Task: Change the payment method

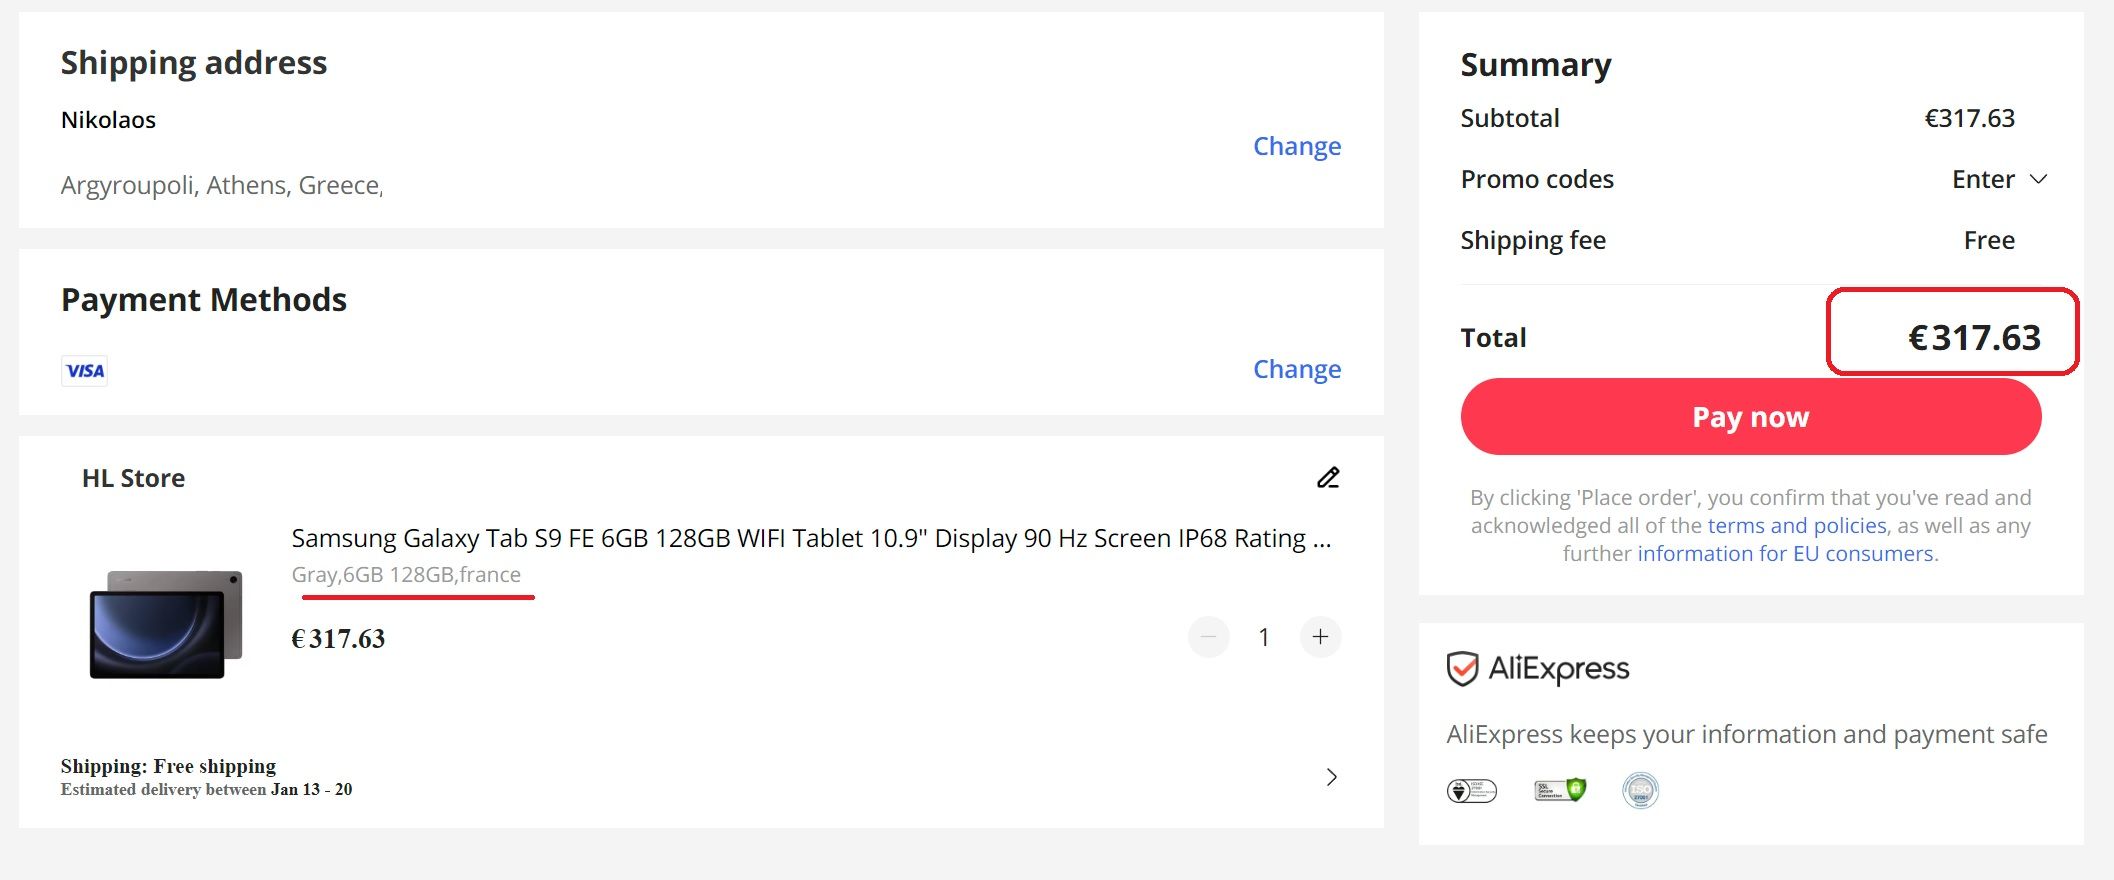Action: pyautogui.click(x=1297, y=369)
